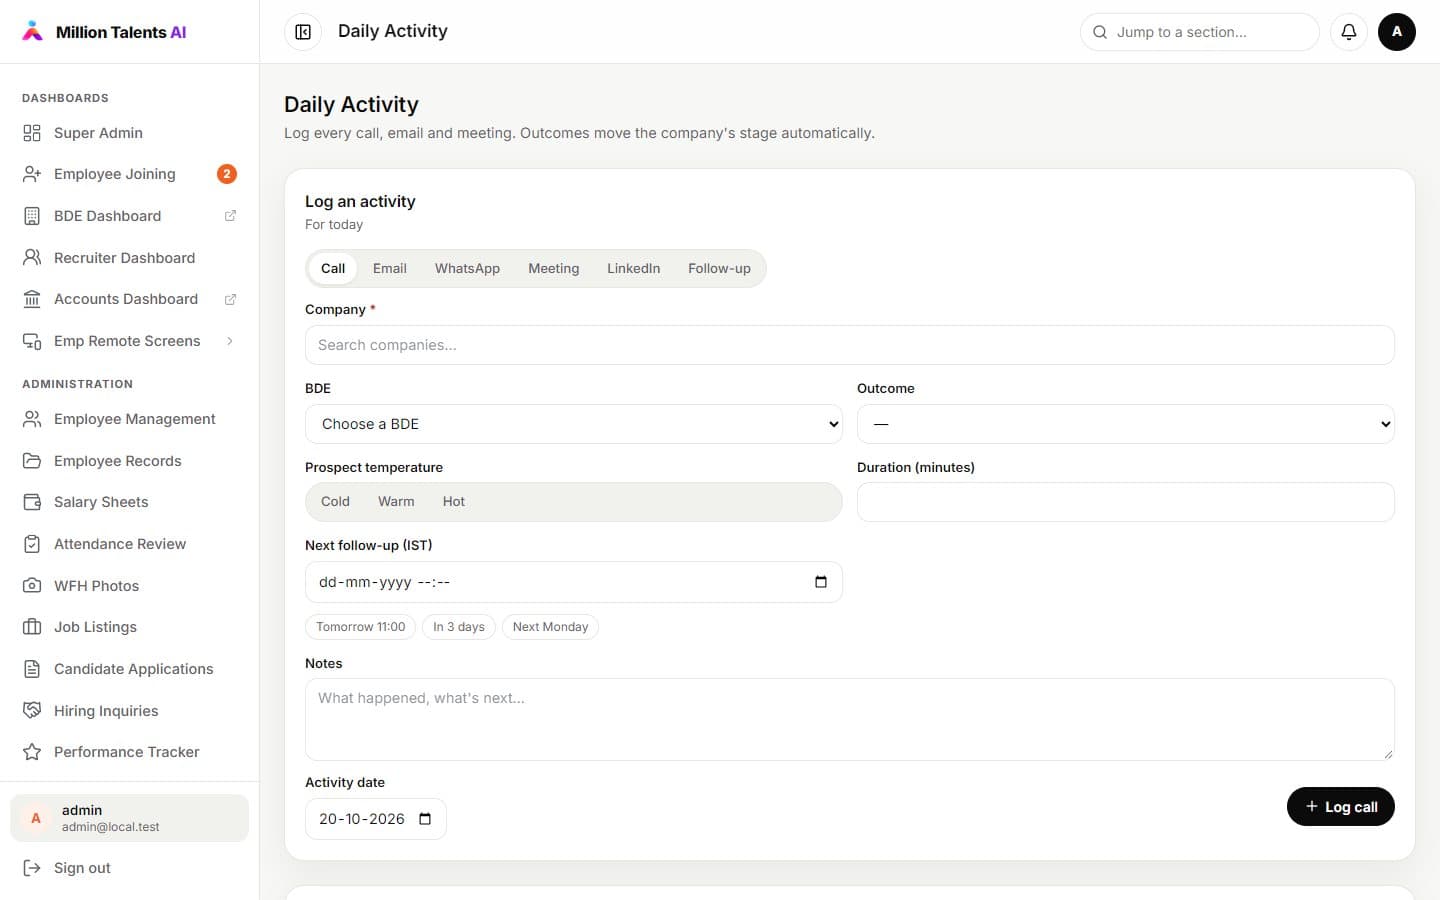Click the Notes text area
1440x900 pixels.
click(850, 720)
